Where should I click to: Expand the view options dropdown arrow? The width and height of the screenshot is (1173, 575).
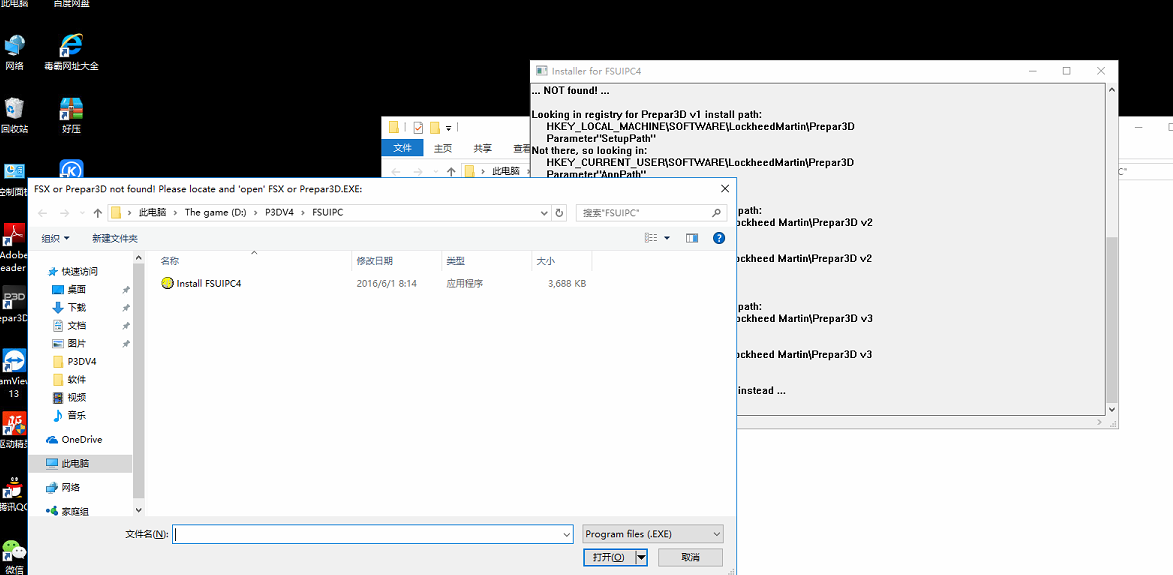click(x=667, y=238)
